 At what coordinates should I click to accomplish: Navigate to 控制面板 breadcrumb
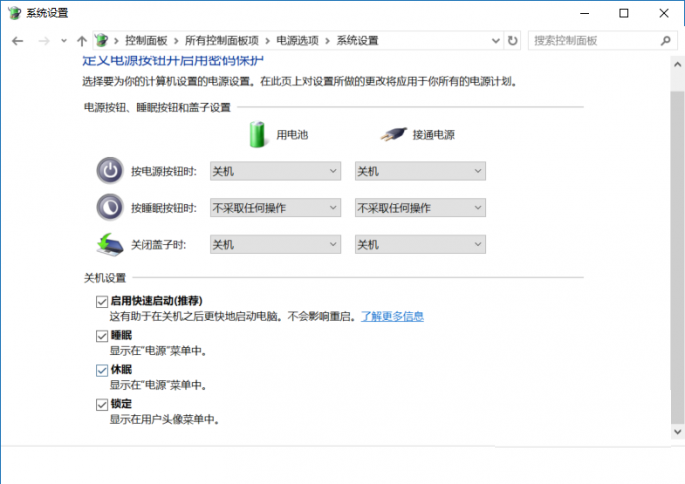point(146,41)
